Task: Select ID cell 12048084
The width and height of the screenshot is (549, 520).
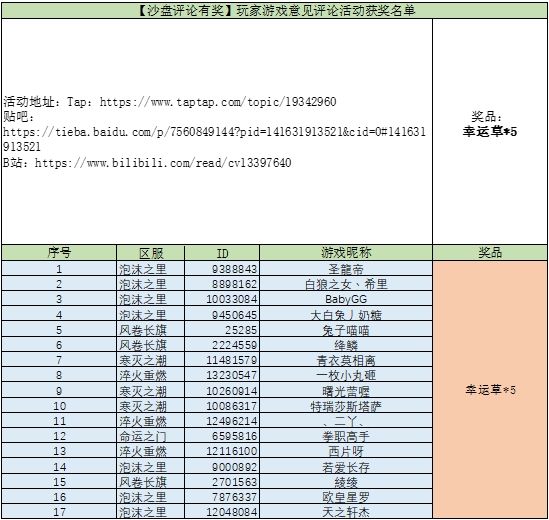Action: point(222,512)
